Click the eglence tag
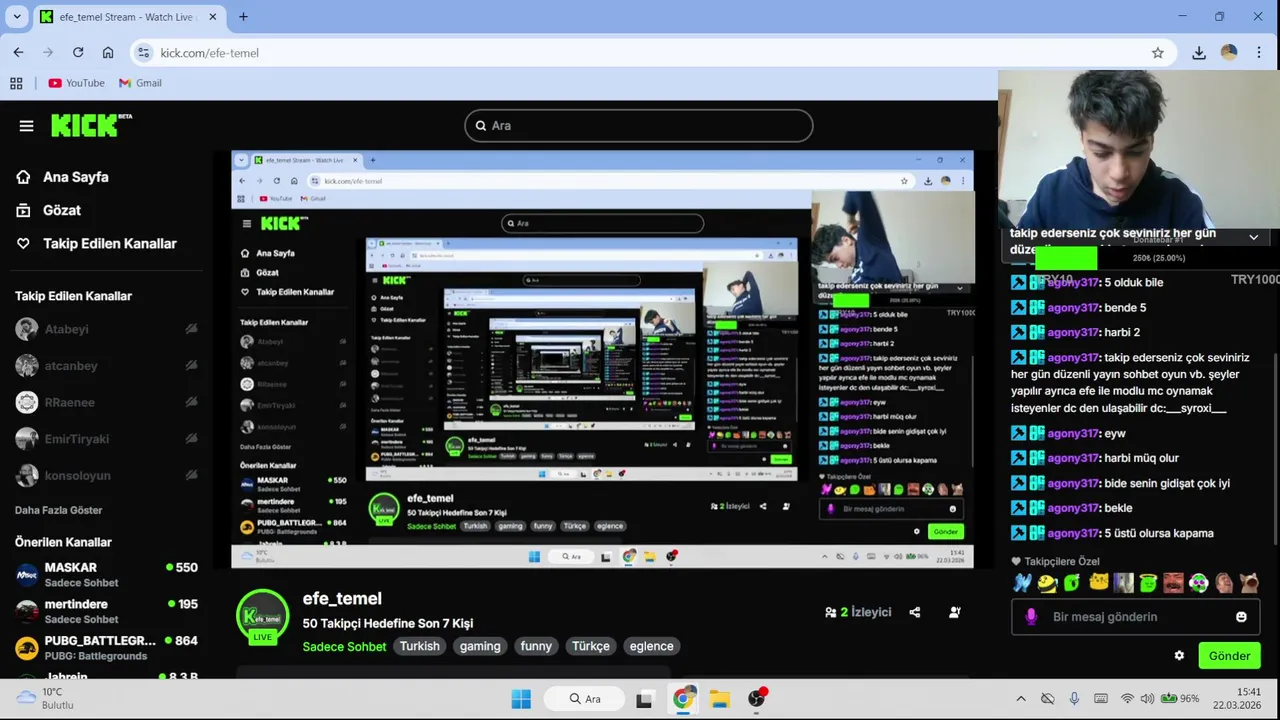1280x720 pixels. pyautogui.click(x=652, y=646)
